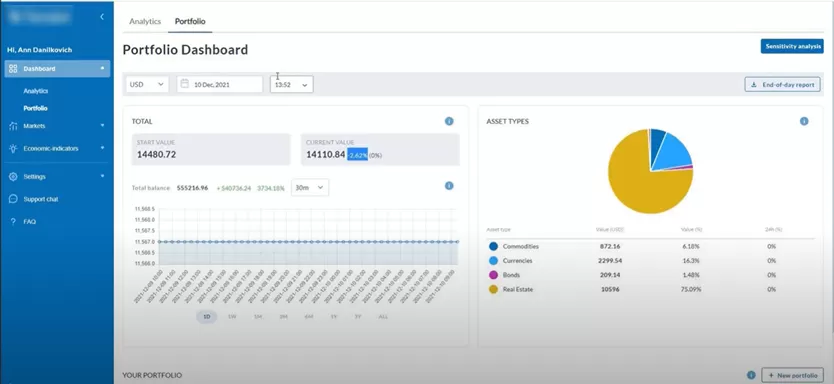The image size is (834, 384).
Task: Click info icon next to New portfolio
Action: 751,375
